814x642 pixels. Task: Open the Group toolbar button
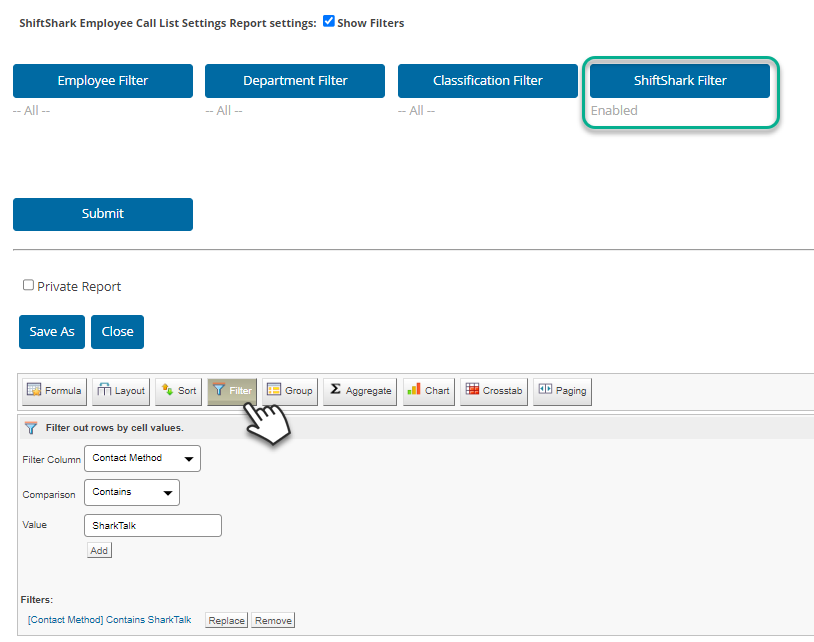[x=290, y=391]
